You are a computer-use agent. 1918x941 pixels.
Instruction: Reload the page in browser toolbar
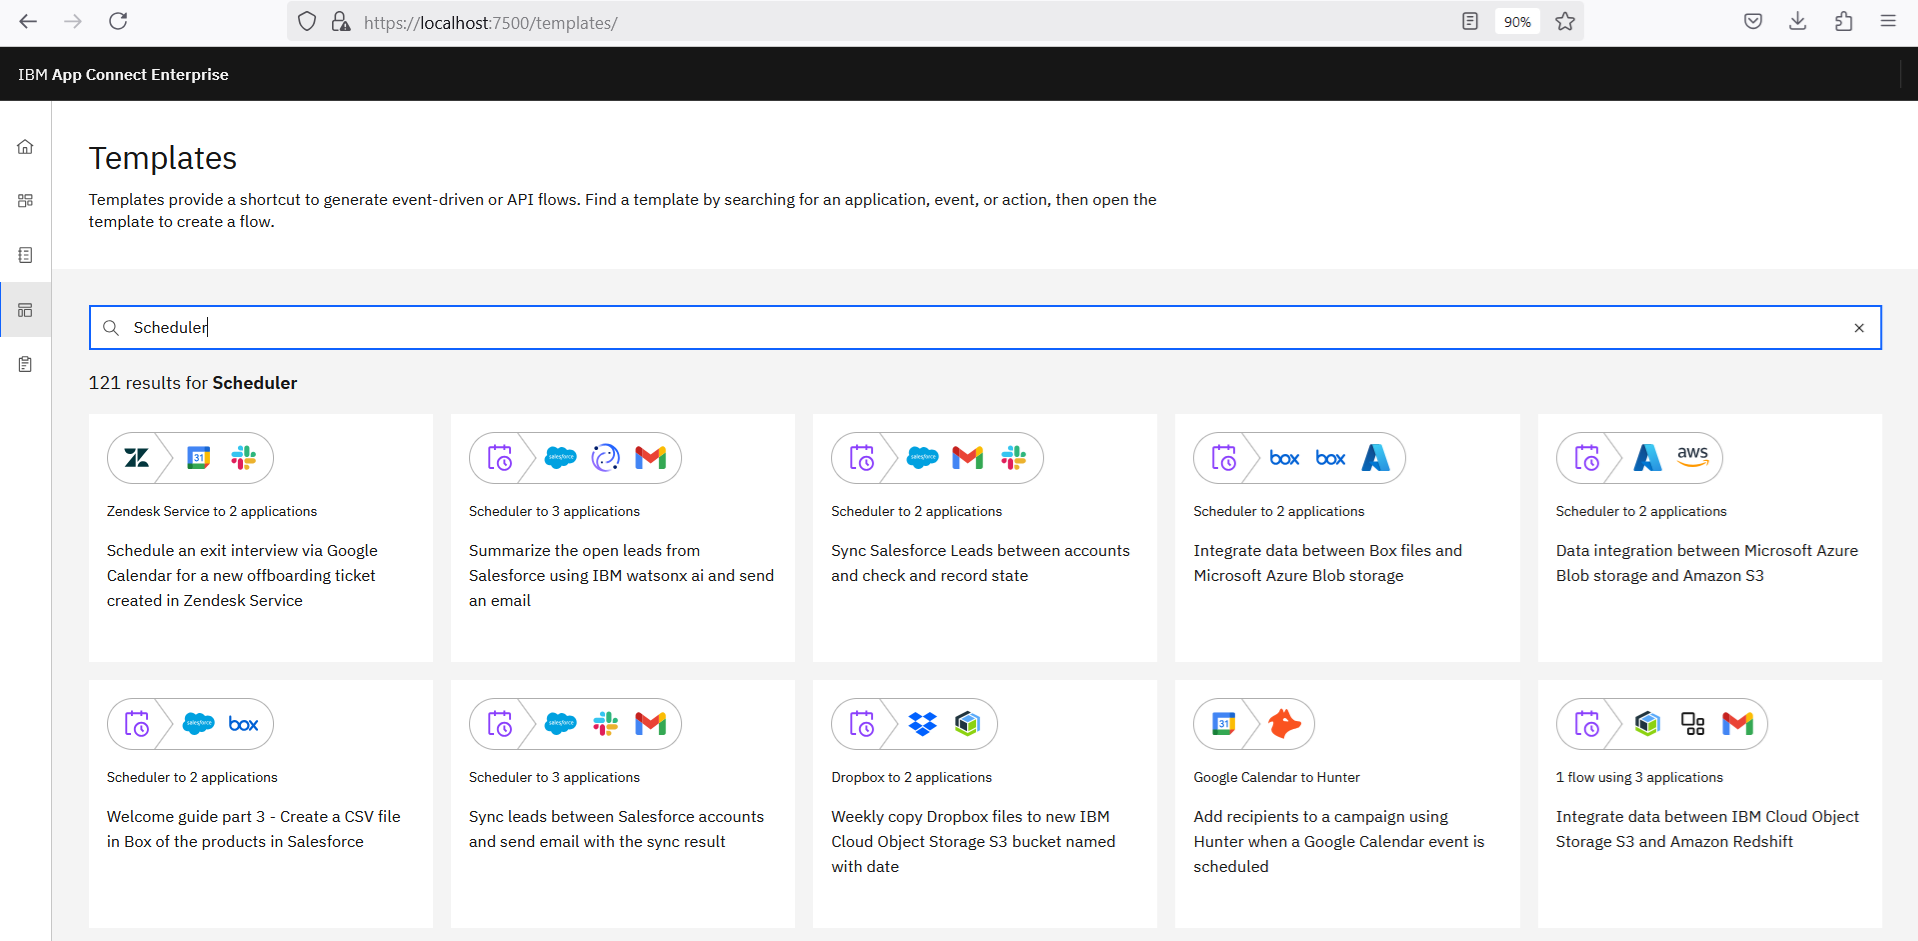coord(118,21)
